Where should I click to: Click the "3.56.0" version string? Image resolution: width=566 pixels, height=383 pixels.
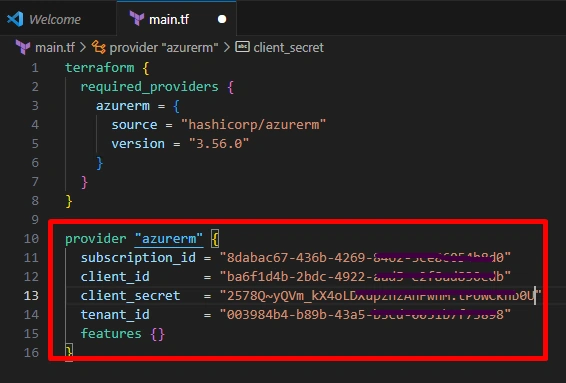coord(219,144)
